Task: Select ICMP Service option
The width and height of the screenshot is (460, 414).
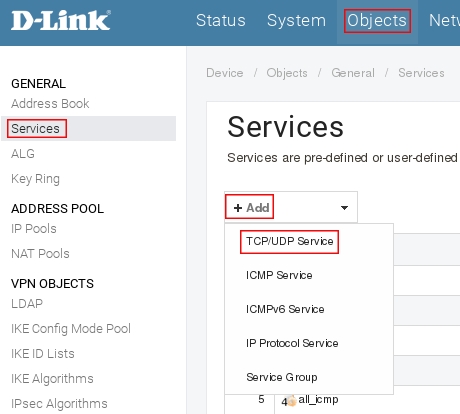Action: click(279, 275)
